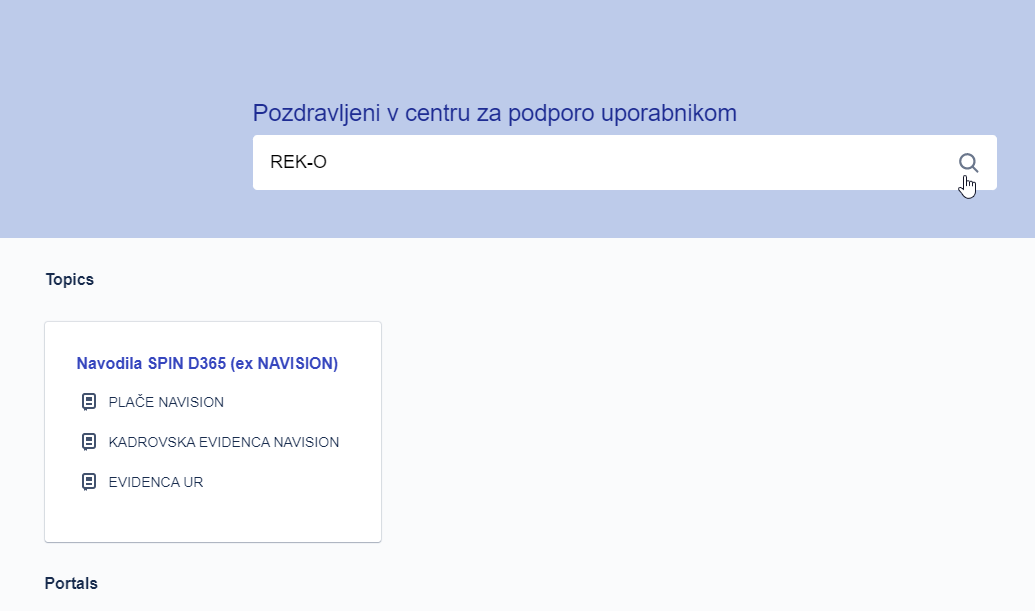The height and width of the screenshot is (611, 1035).
Task: Click the word UR in the last article
Action: 193,482
